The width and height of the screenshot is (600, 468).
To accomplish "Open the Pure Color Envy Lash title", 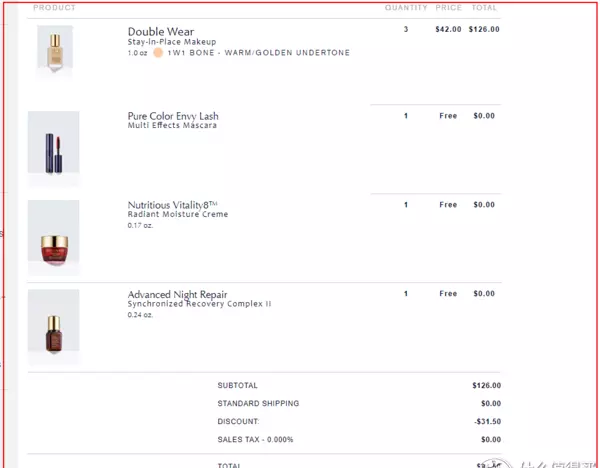I will pyautogui.click(x=173, y=116).
